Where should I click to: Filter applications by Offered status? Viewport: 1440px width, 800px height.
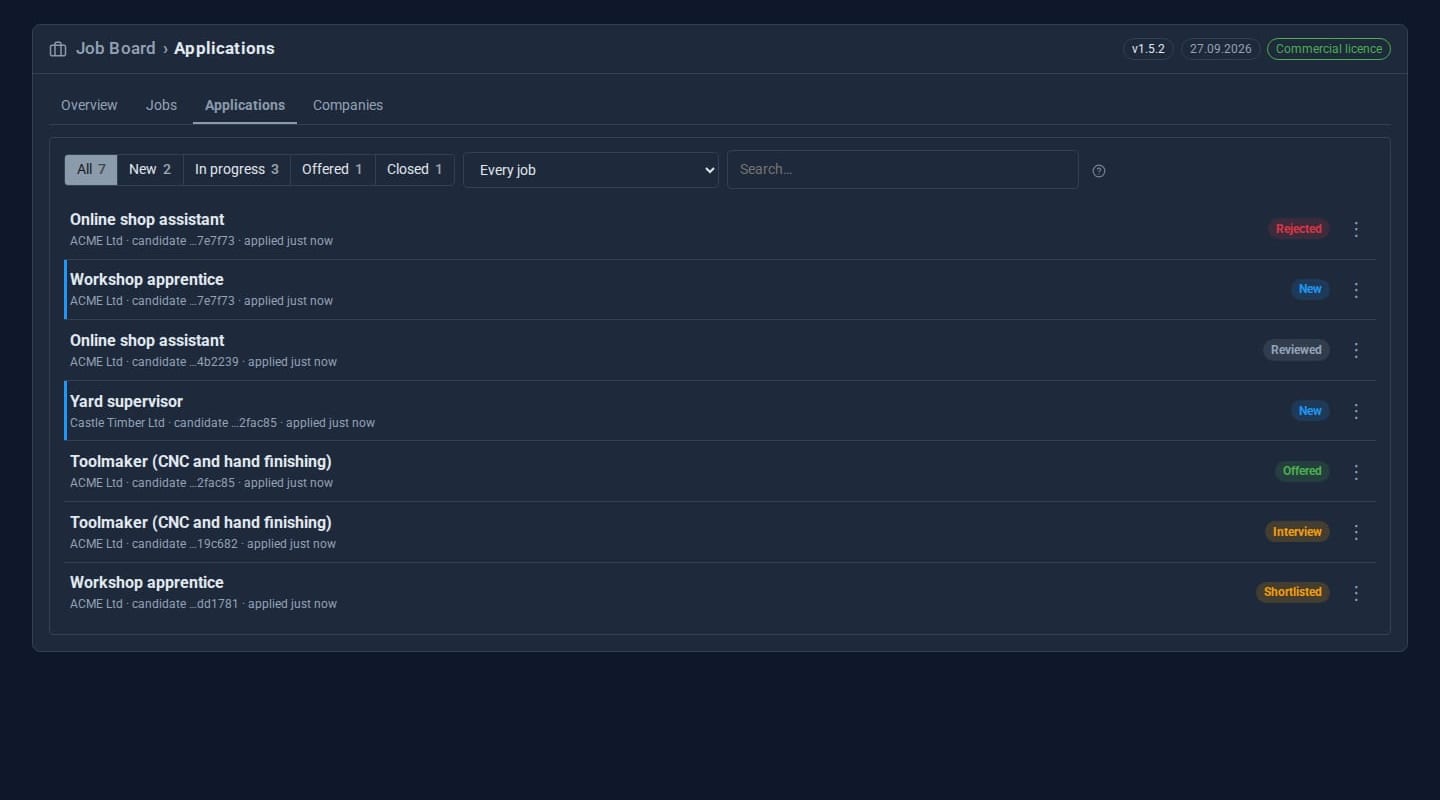click(x=333, y=170)
